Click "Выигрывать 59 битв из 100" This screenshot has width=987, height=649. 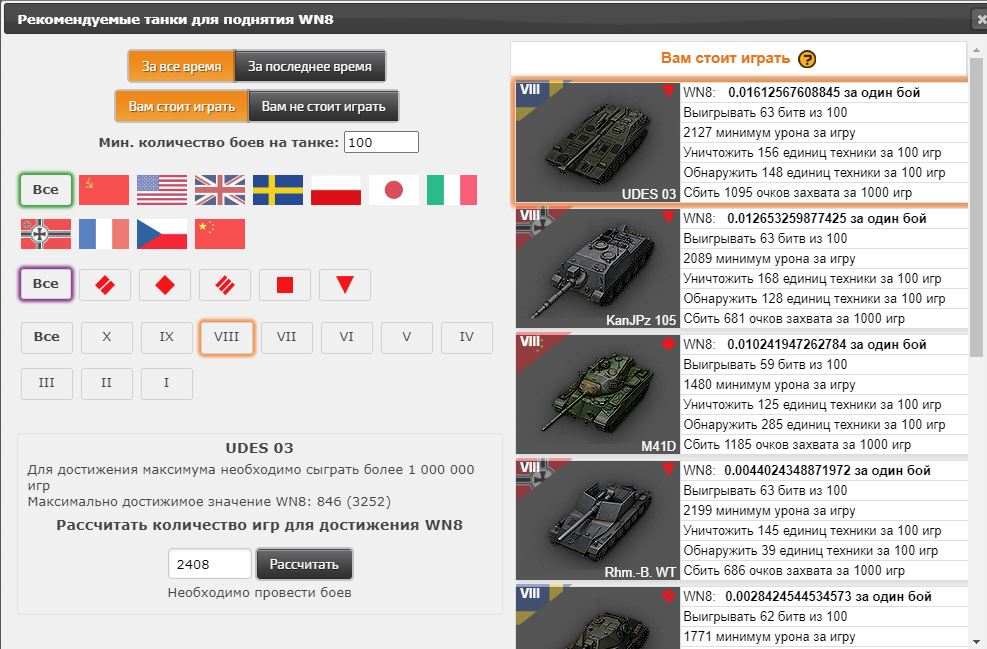[x=765, y=364]
